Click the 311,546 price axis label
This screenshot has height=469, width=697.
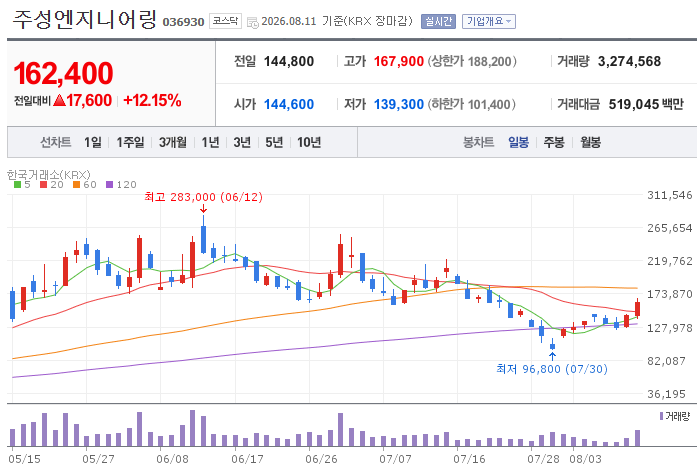coord(670,195)
